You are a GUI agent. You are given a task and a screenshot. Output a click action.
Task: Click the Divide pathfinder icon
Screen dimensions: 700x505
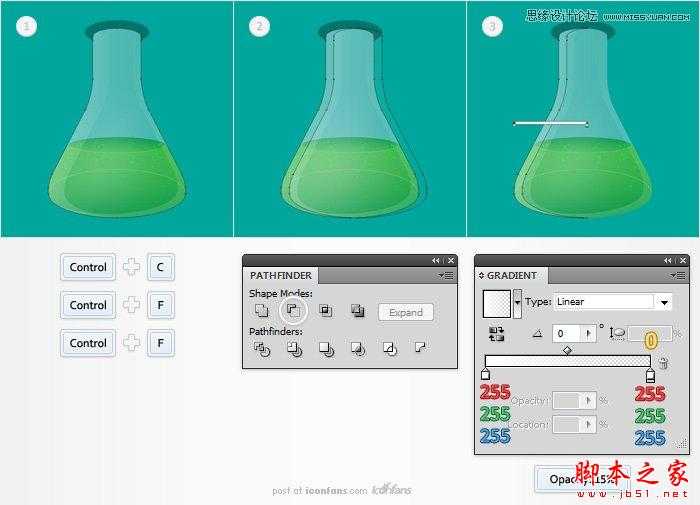[262, 349]
